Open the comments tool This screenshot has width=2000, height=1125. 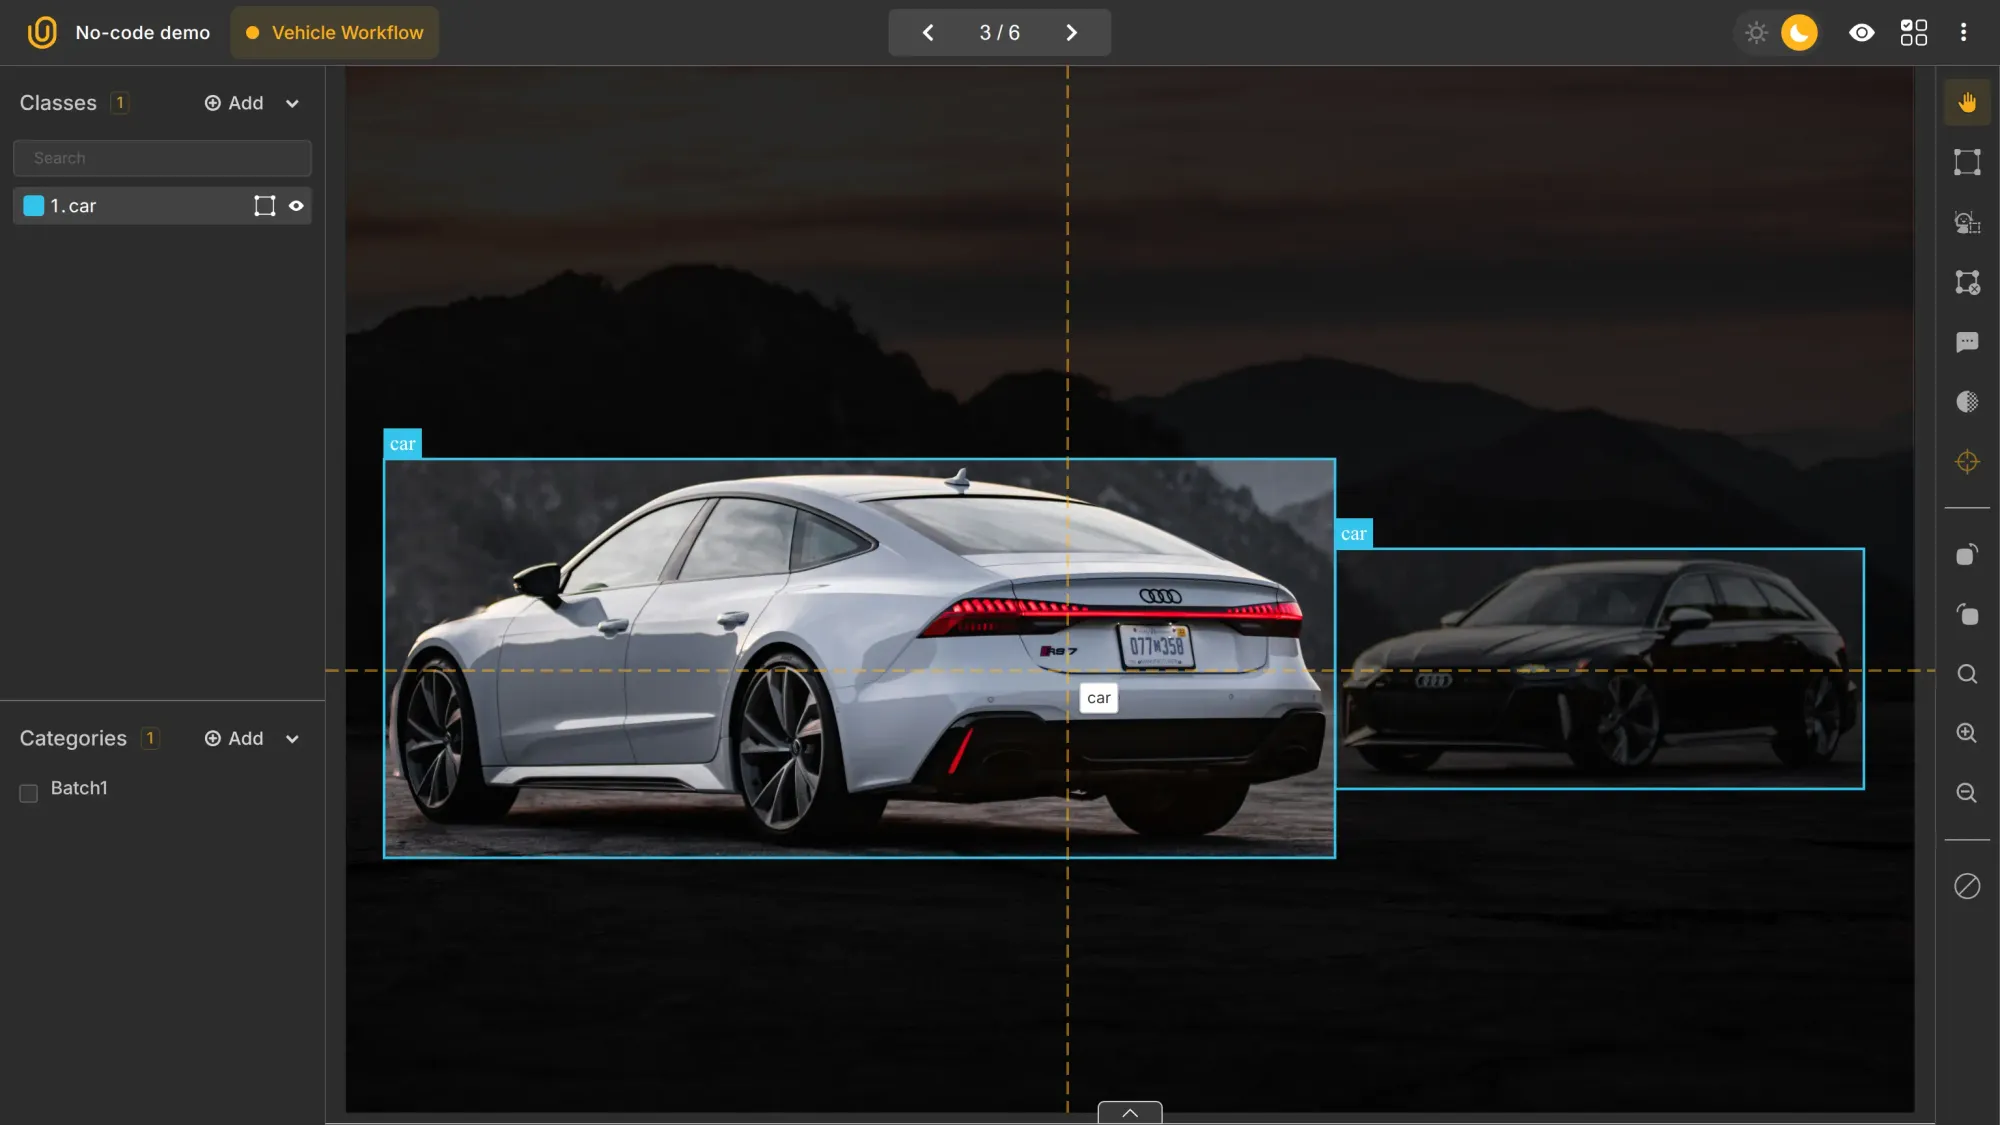pyautogui.click(x=1967, y=342)
